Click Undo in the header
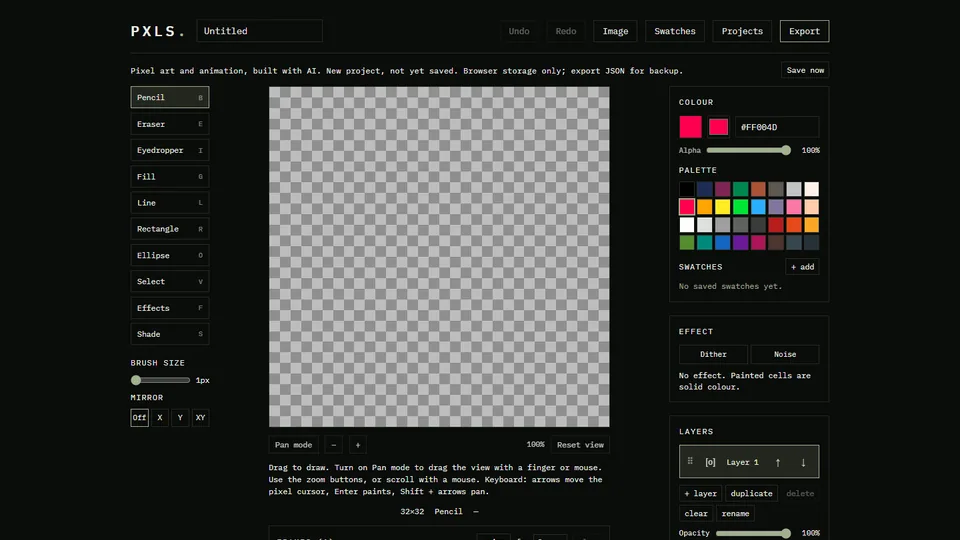The width and height of the screenshot is (960, 540). 519,31
